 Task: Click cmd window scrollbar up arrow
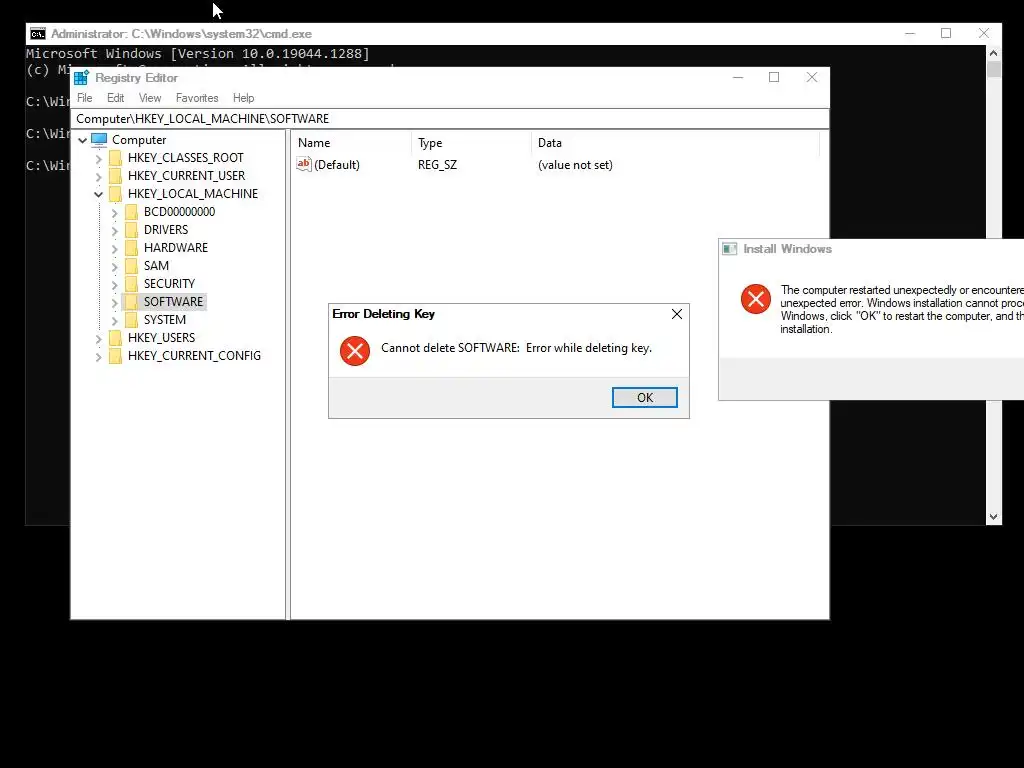tap(993, 54)
